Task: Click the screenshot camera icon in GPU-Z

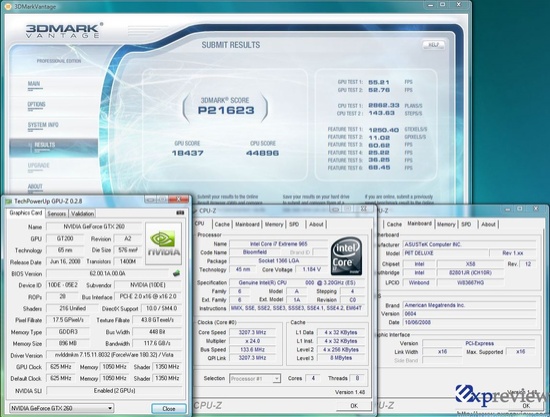Action: [180, 213]
